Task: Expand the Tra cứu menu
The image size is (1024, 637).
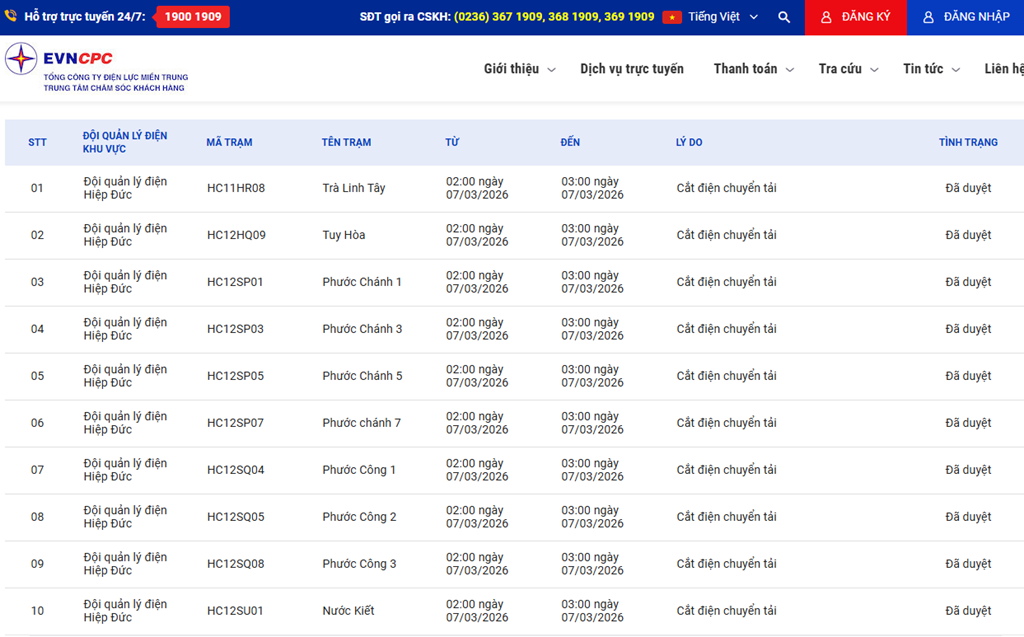Action: [x=847, y=69]
